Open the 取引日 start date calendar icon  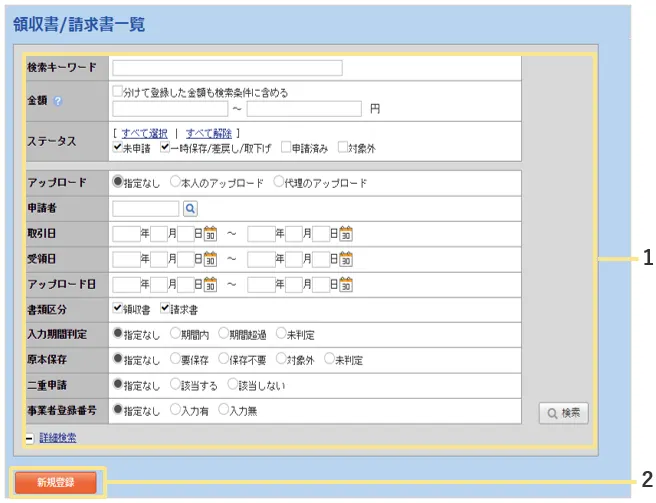210,234
